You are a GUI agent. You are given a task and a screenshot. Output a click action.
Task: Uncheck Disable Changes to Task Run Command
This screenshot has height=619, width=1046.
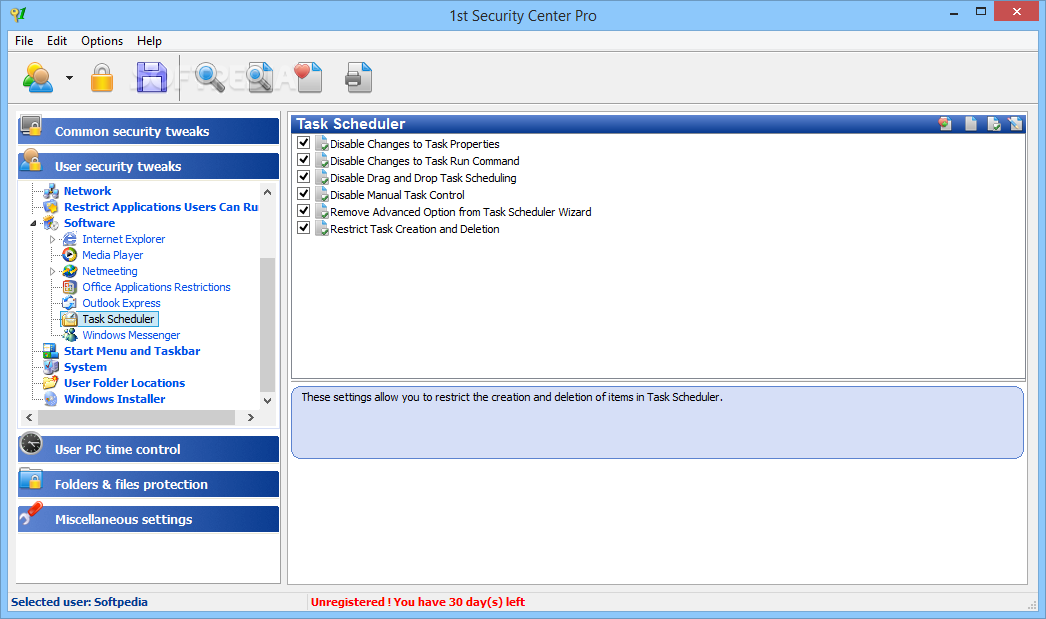tap(304, 160)
